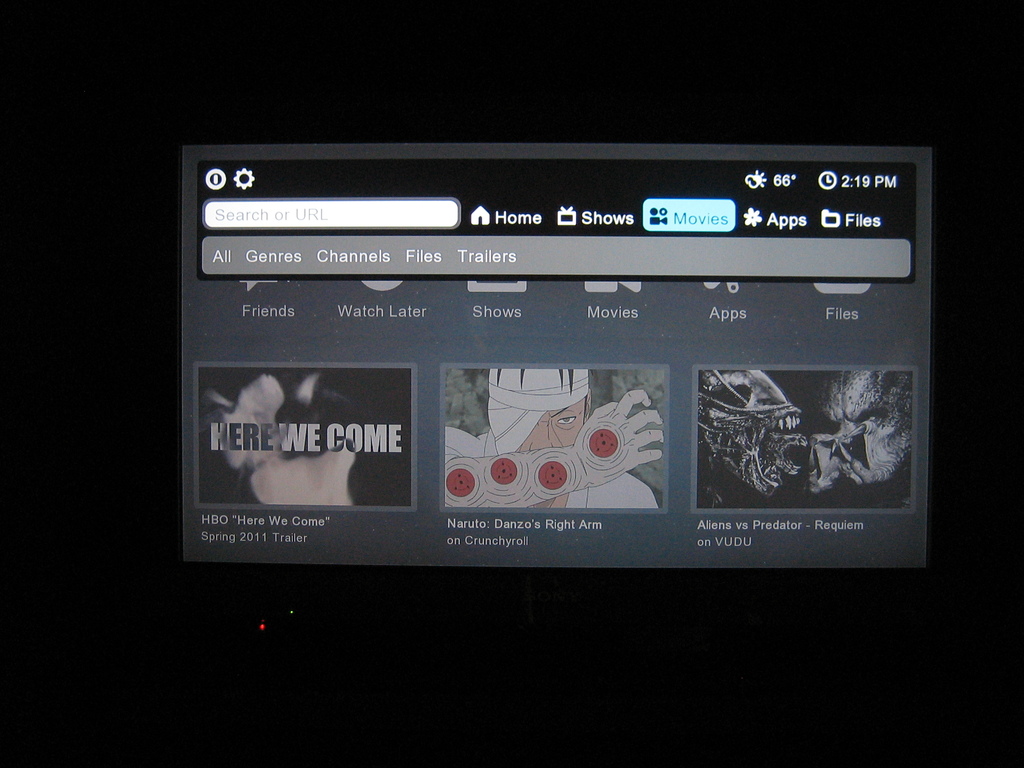
Task: Click the 2:19 PM time display
Action: (869, 182)
